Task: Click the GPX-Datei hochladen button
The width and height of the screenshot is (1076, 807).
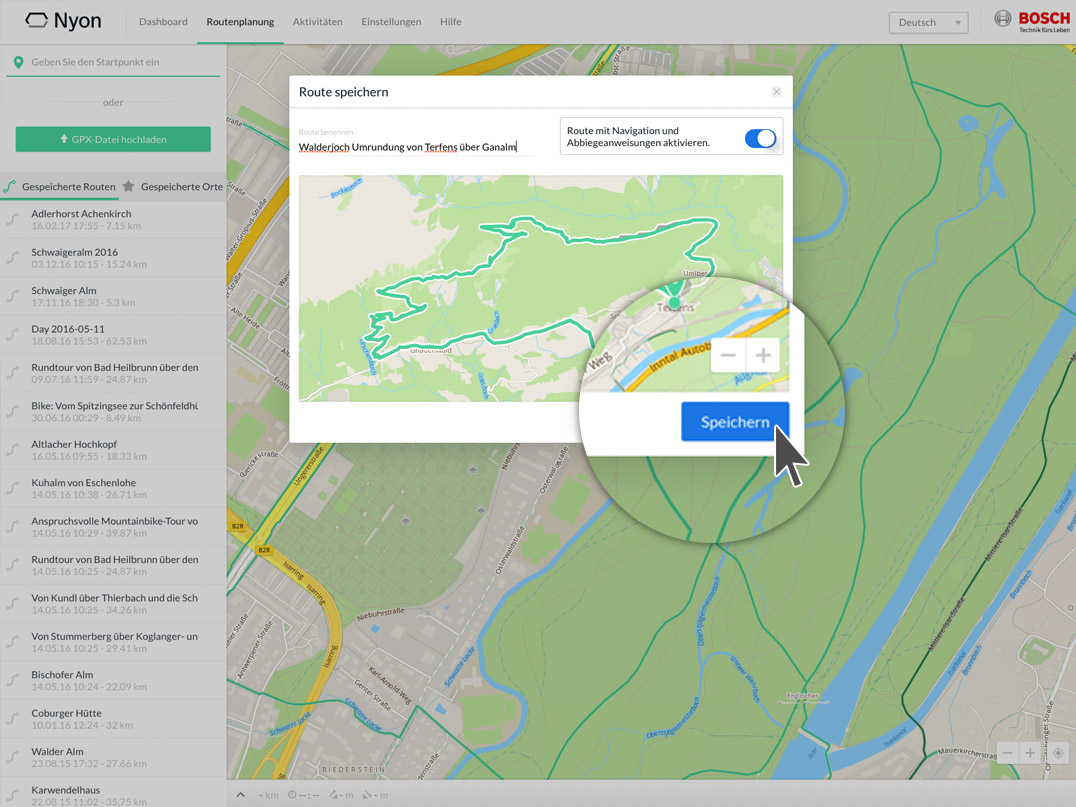Action: pos(113,139)
